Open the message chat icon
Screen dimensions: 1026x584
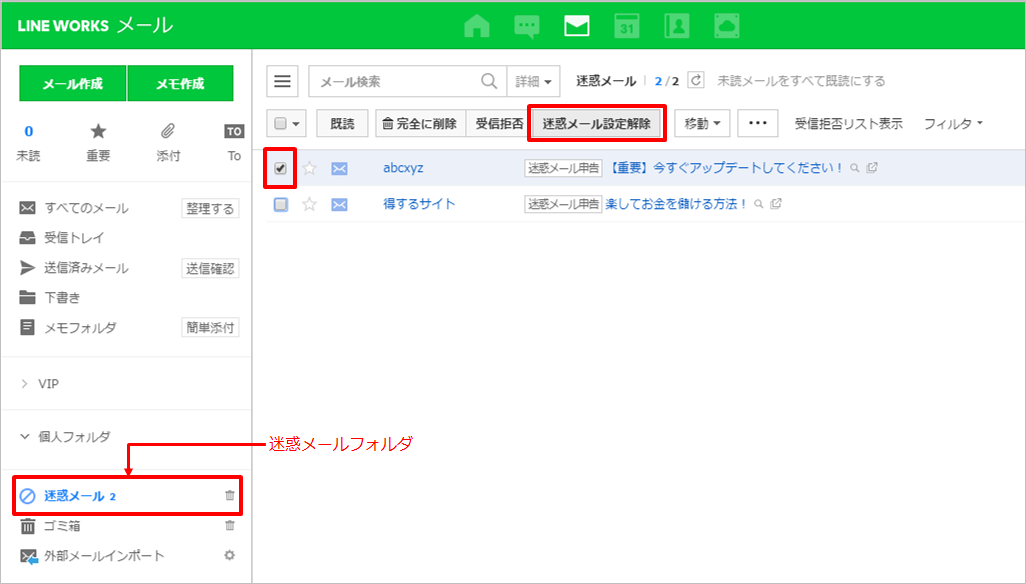point(527,26)
